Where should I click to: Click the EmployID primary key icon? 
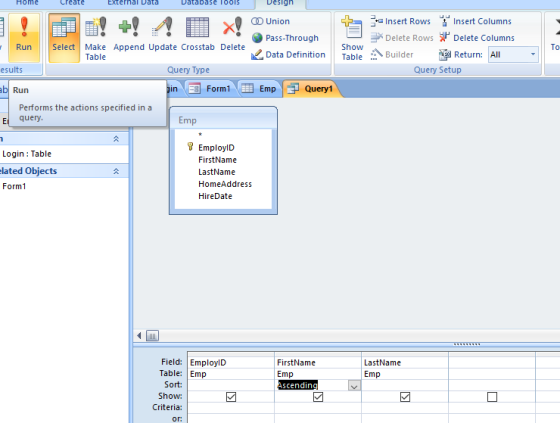[190, 147]
